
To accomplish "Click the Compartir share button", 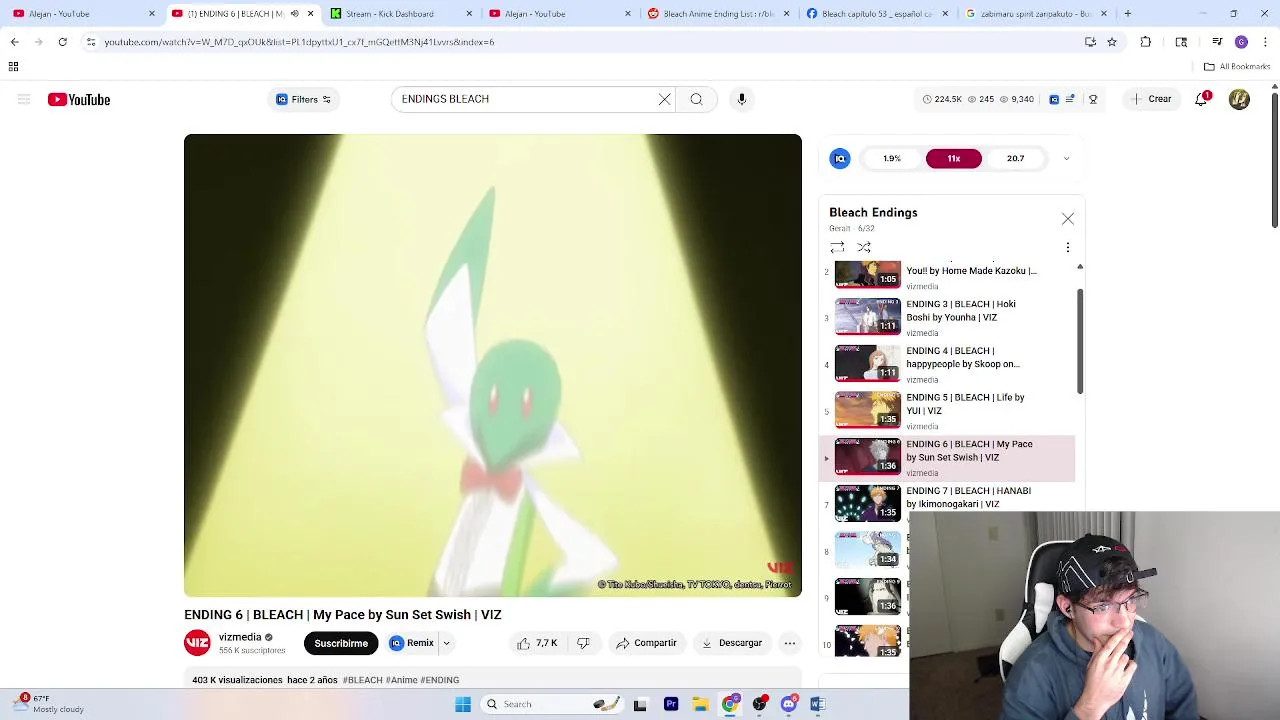I will click(647, 643).
